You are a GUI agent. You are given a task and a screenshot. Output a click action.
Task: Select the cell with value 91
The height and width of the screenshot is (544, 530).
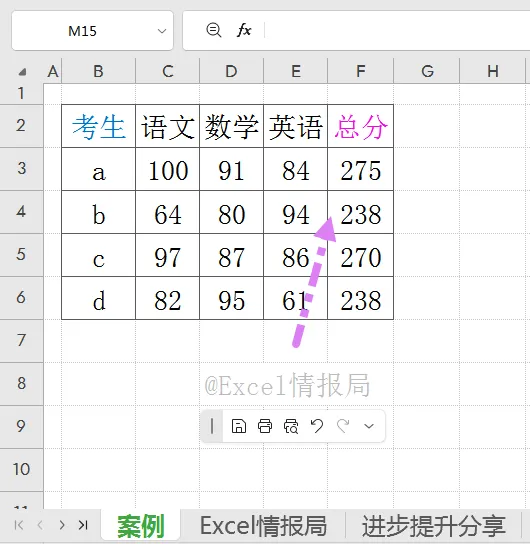[231, 169]
